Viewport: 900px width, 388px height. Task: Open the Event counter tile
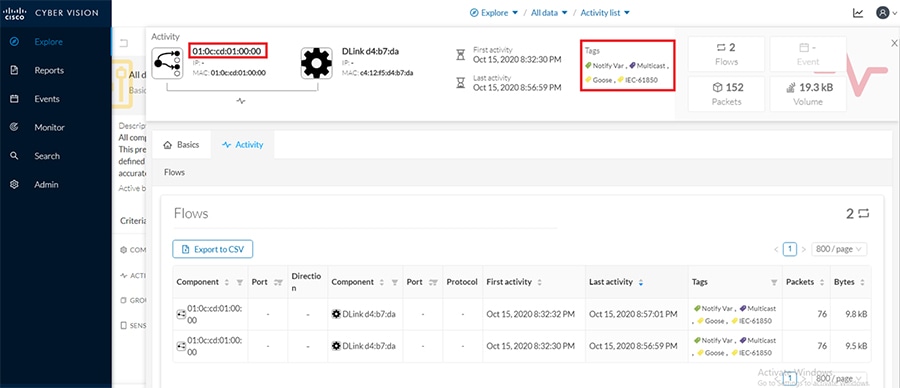point(808,53)
